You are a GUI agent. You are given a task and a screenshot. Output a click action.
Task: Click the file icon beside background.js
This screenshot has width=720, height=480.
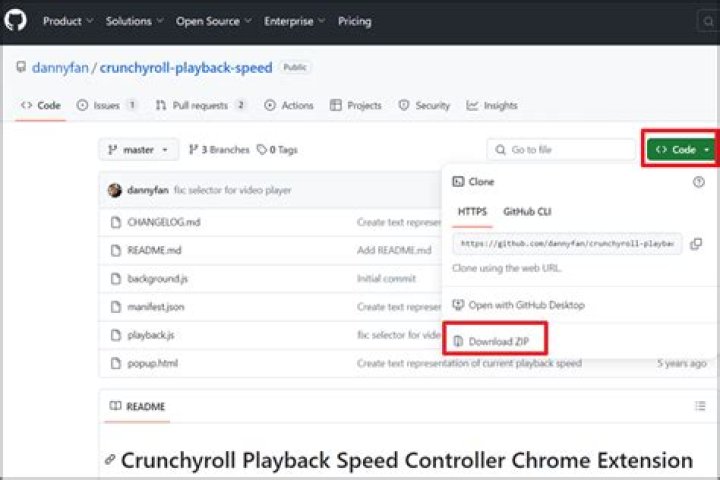[116, 279]
